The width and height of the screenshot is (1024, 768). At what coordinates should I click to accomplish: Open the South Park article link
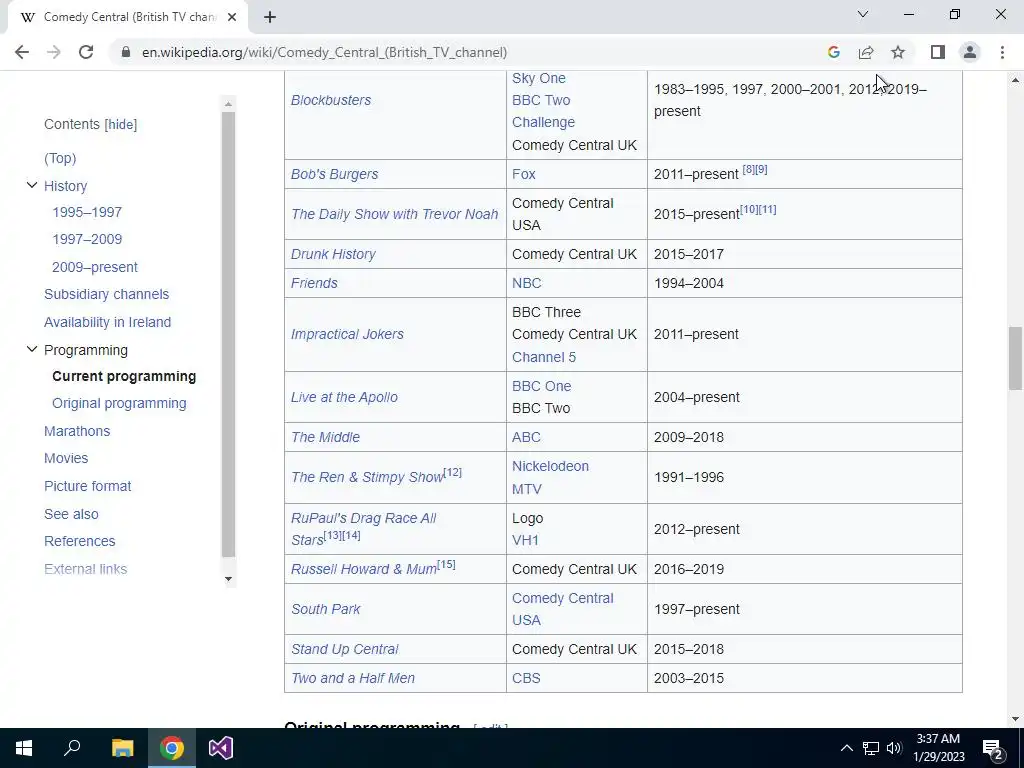pos(325,609)
